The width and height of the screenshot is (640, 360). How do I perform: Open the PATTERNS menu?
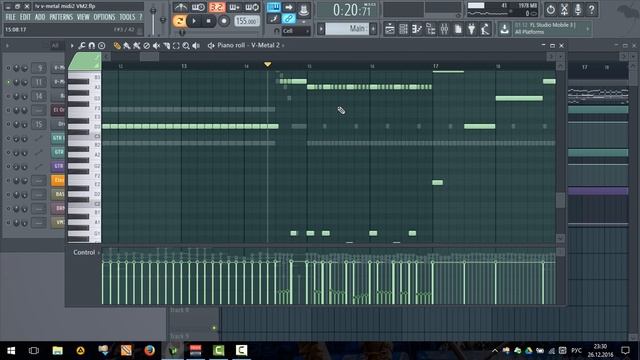[x=61, y=17]
